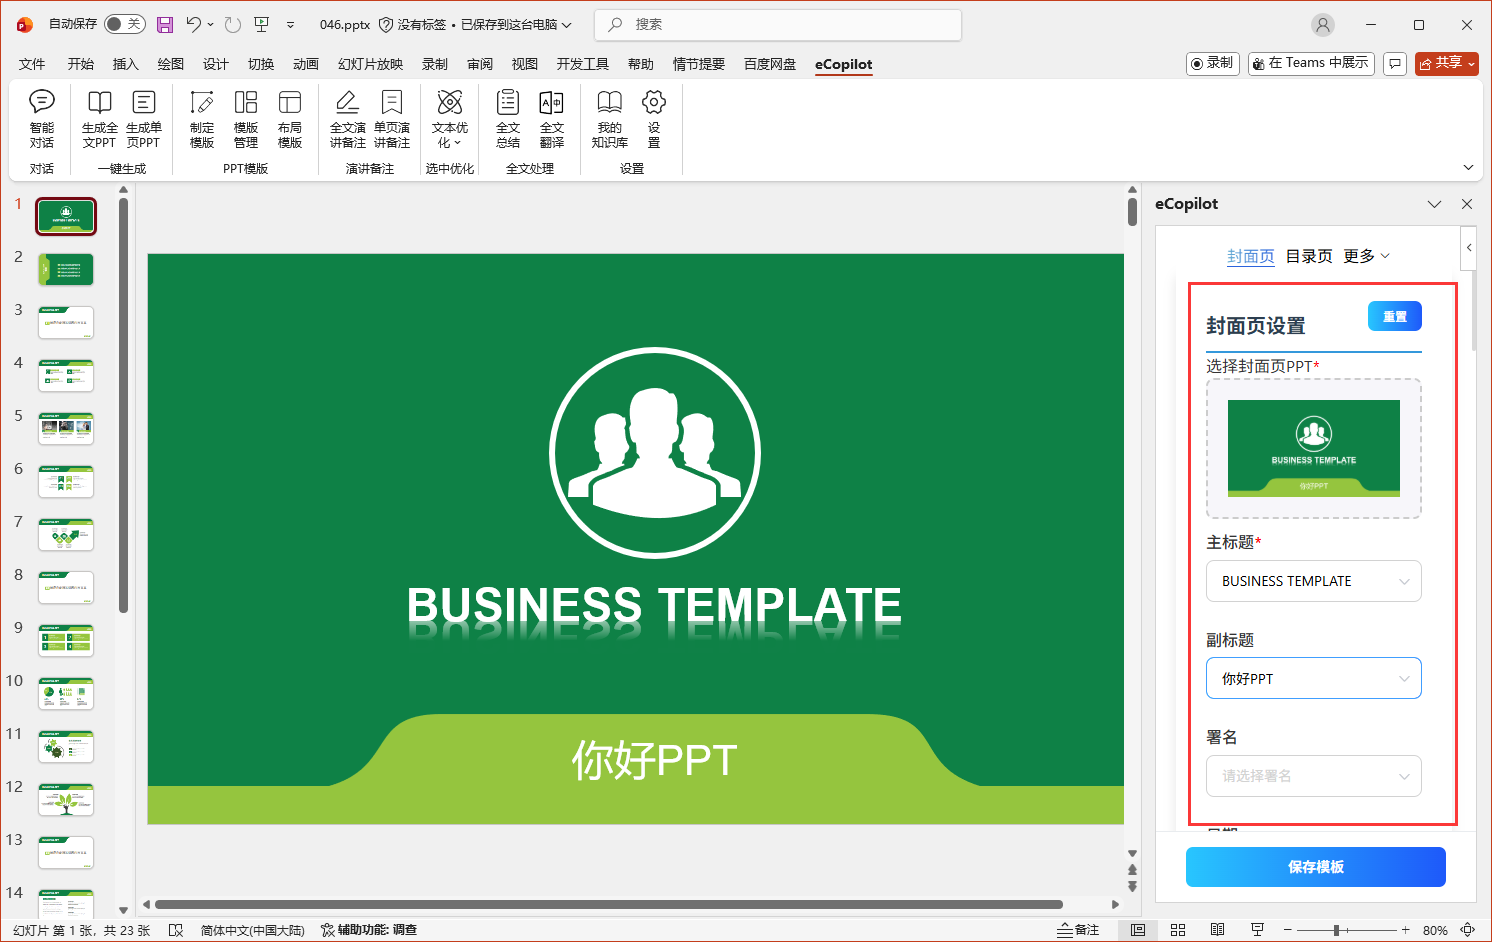
Task: Open the 副标题 subtitle dropdown
Action: pos(1313,678)
